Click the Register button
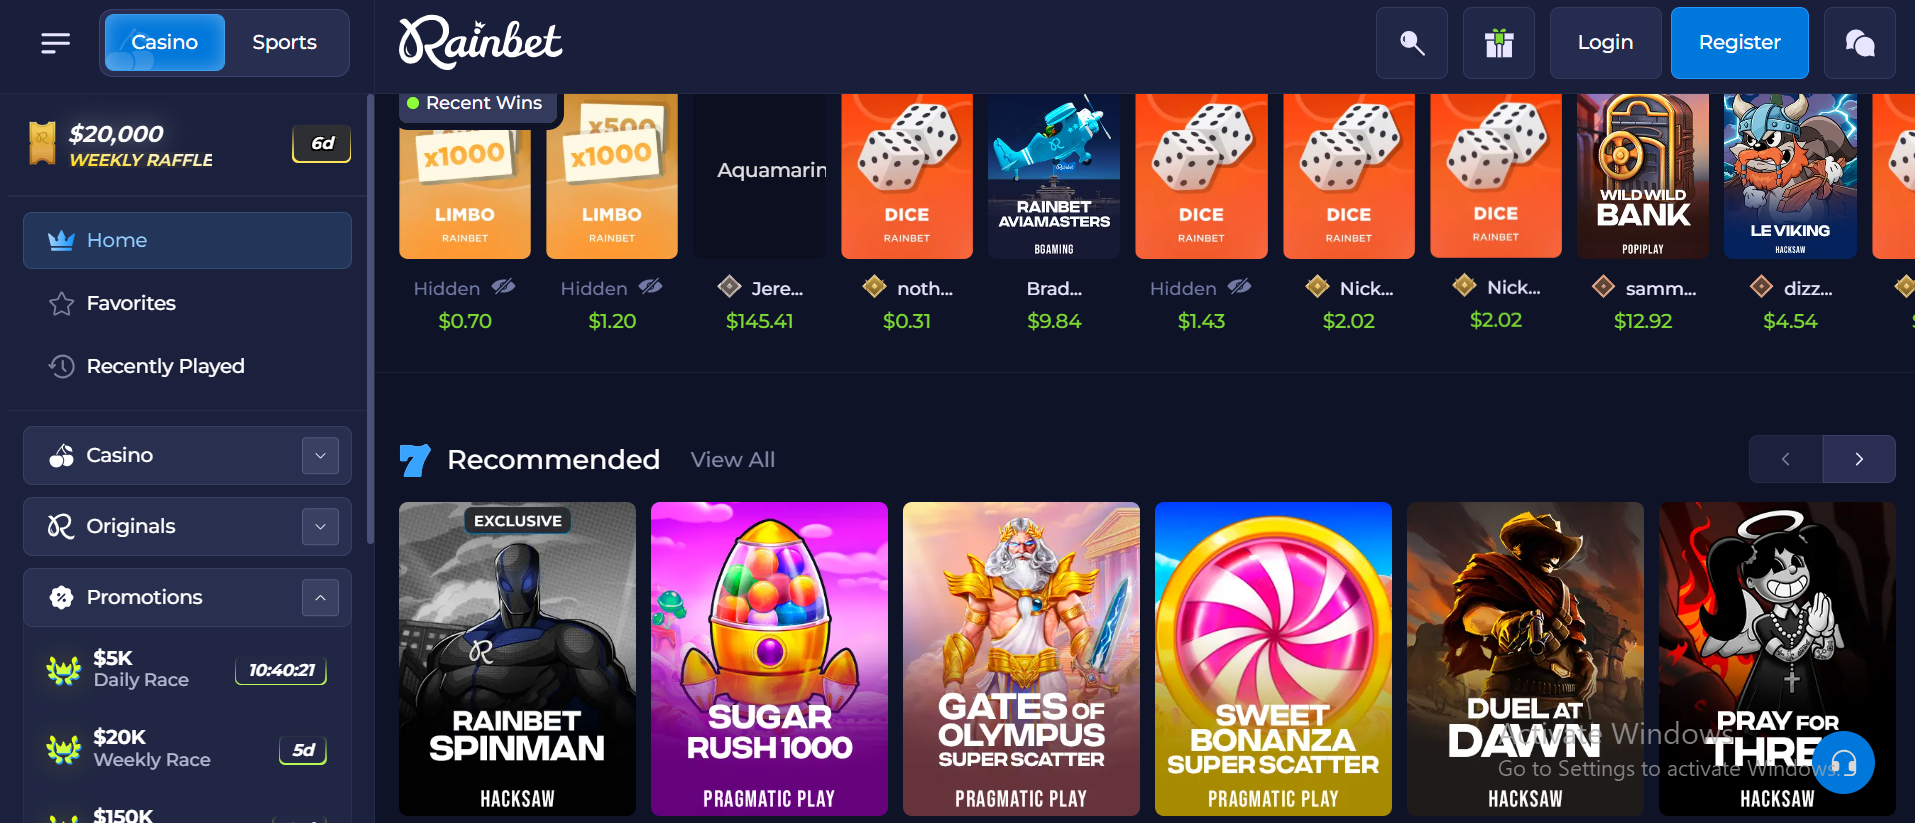Viewport: 1915px width, 823px height. click(1739, 43)
